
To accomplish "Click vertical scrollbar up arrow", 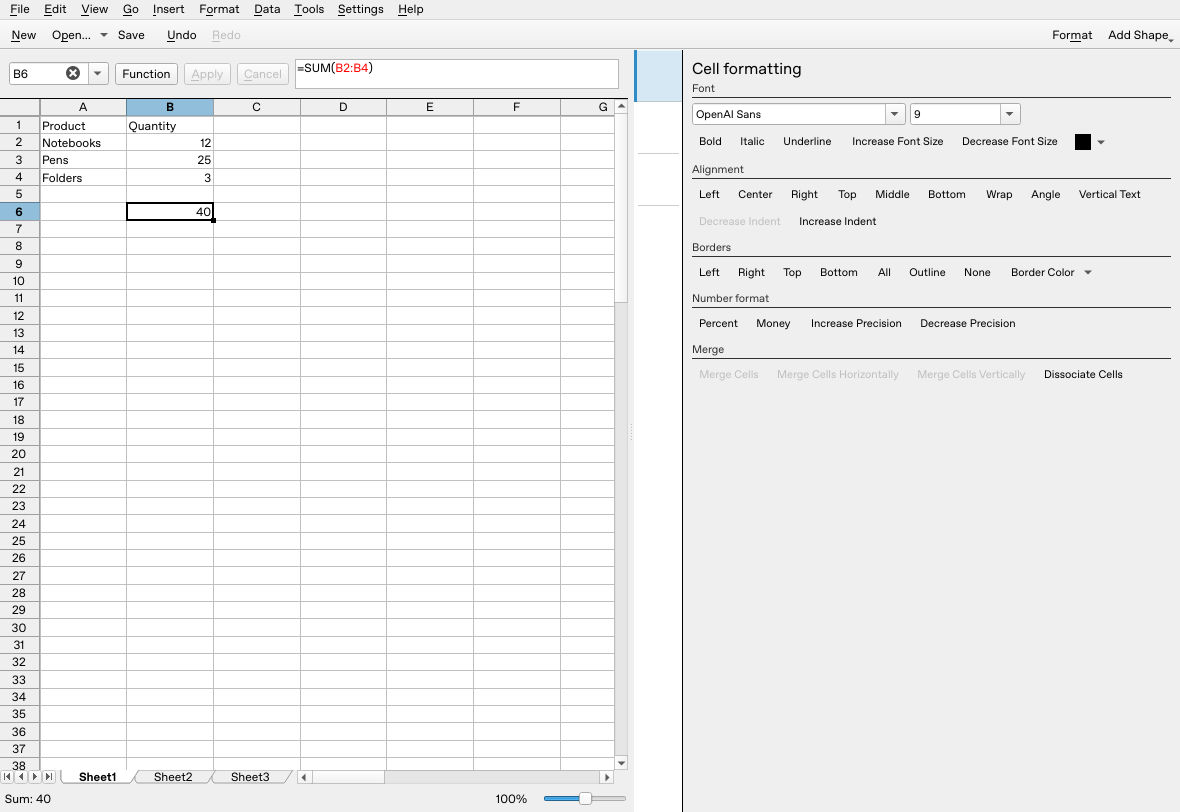I will click(x=622, y=106).
